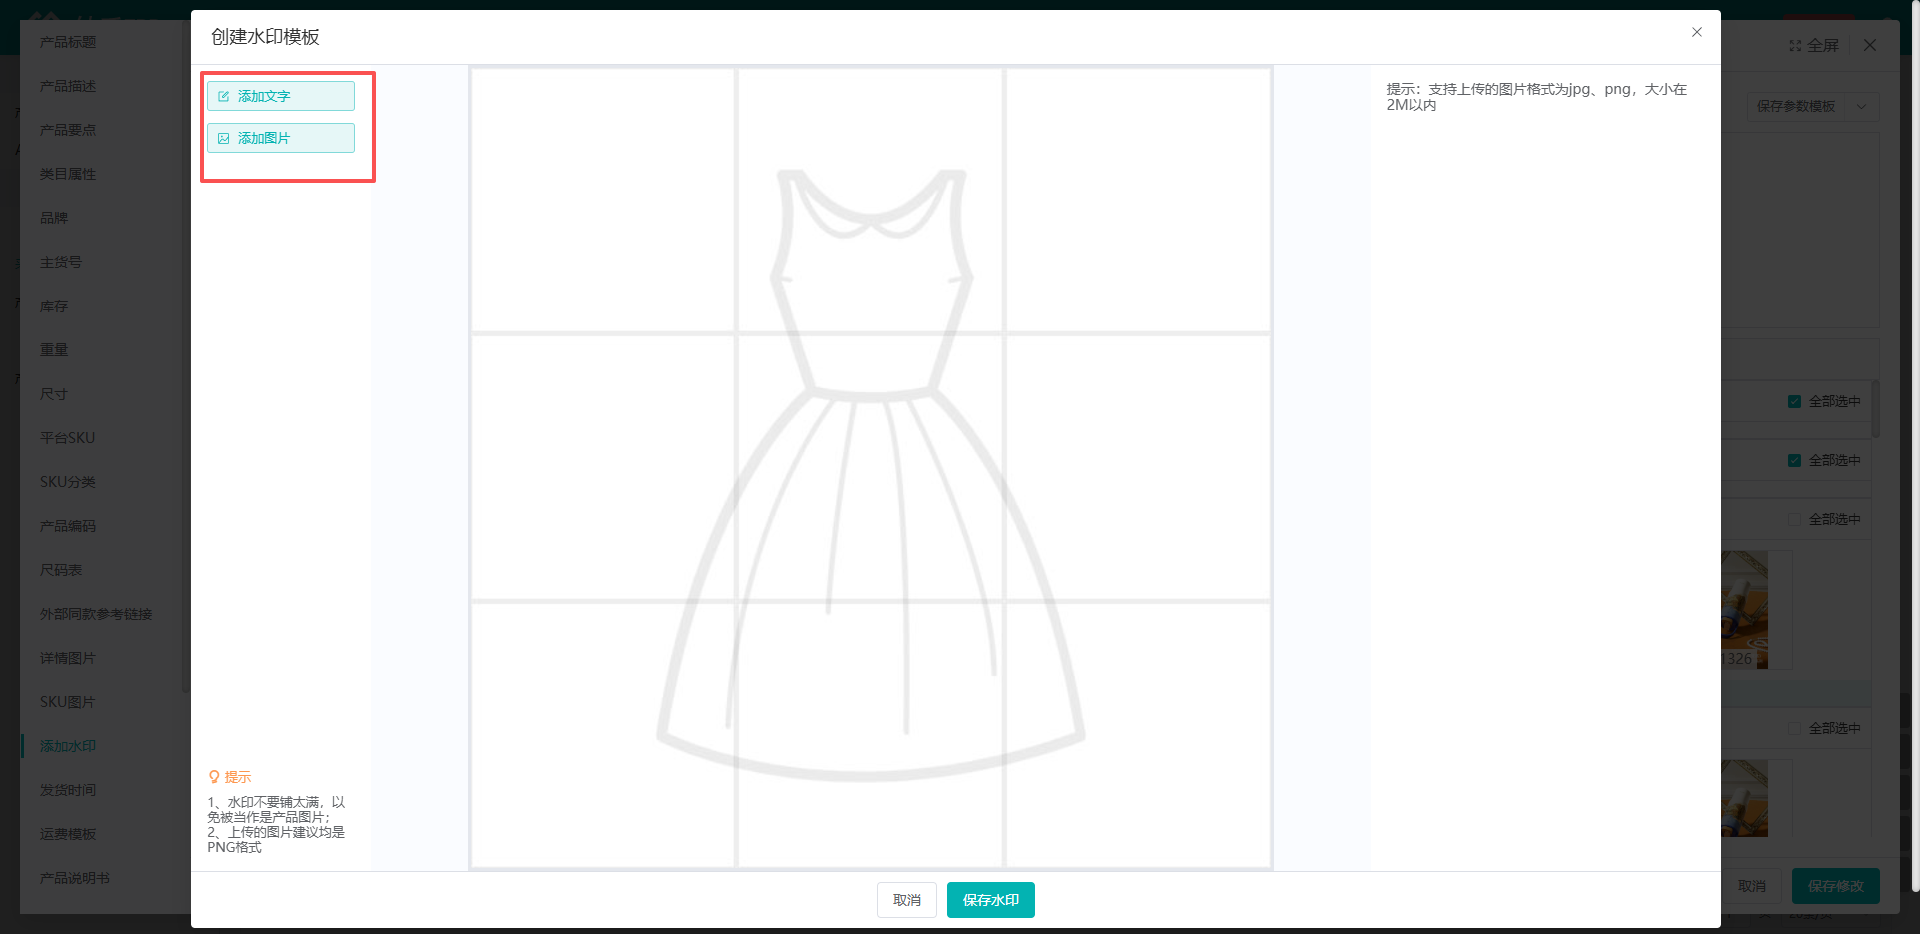Click the orange 提示 lightbulb icon
1920x934 pixels.
[x=214, y=777]
